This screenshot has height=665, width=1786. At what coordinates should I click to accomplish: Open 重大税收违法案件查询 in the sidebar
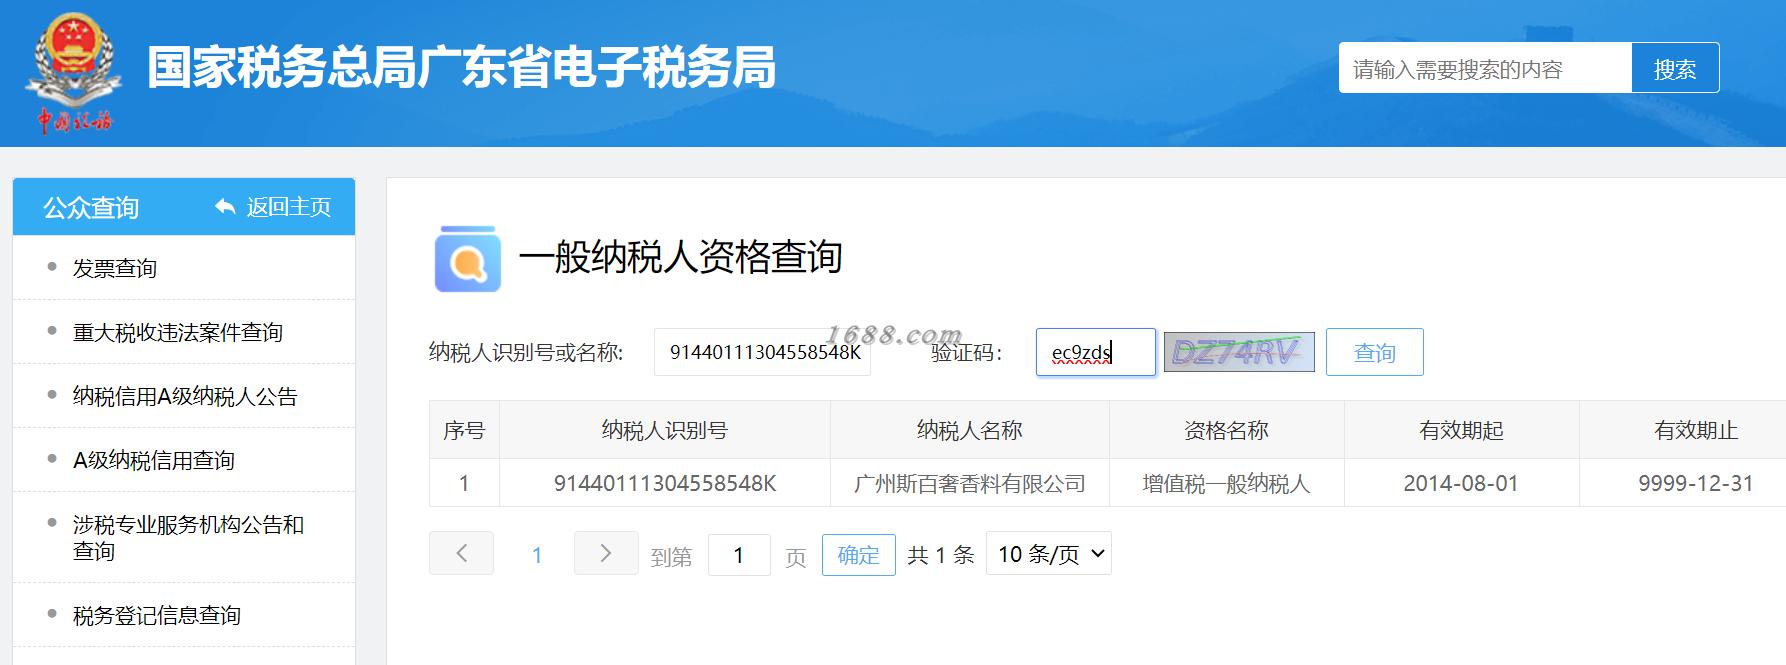point(178,332)
